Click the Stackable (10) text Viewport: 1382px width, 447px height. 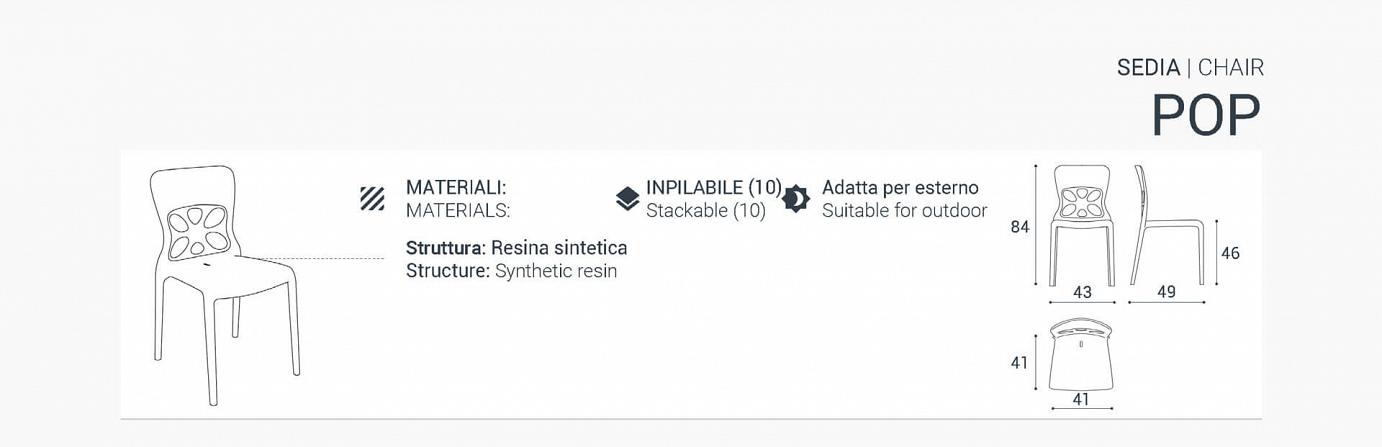706,211
